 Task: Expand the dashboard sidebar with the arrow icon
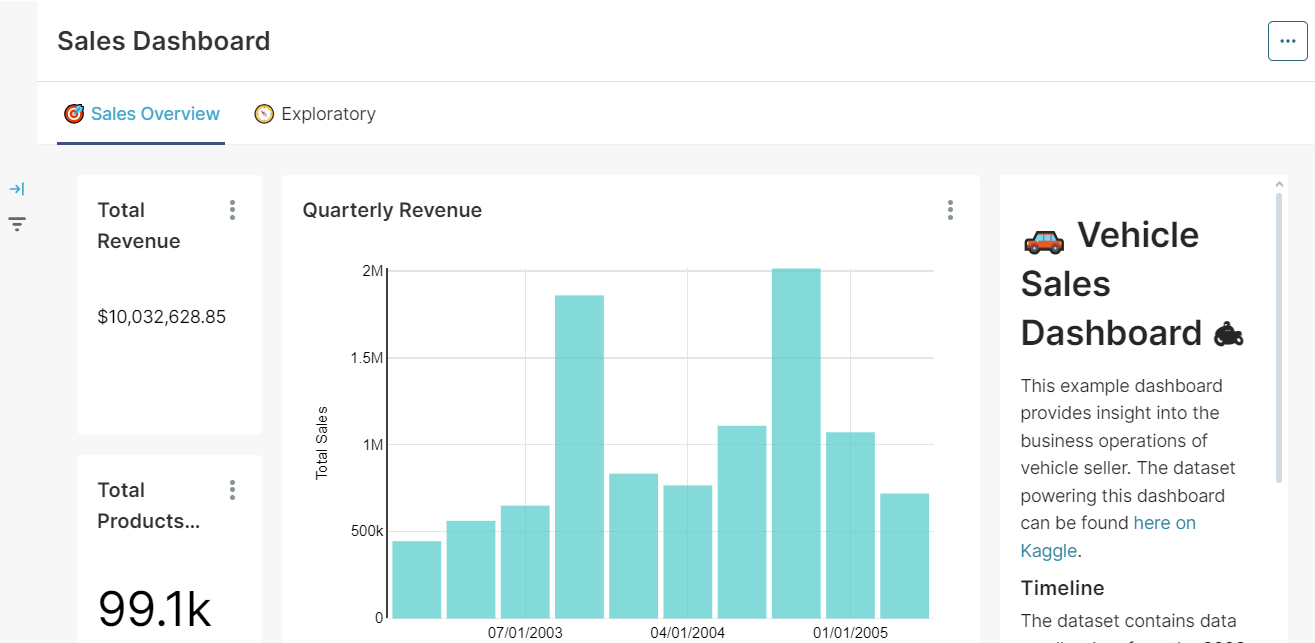click(x=17, y=187)
